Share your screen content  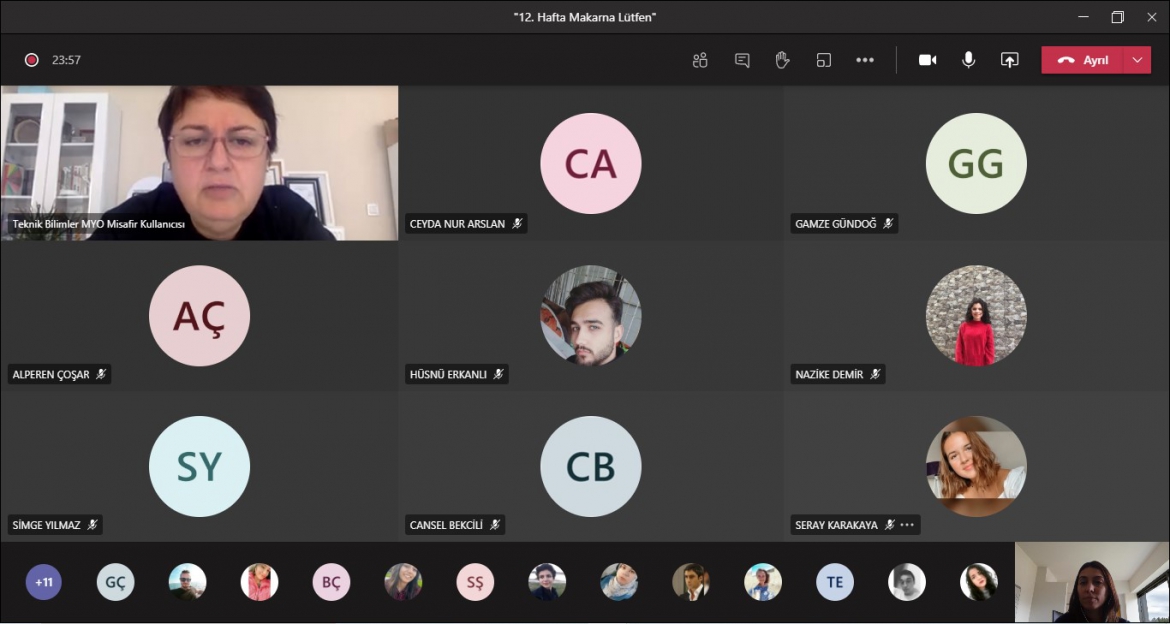[x=1010, y=60]
